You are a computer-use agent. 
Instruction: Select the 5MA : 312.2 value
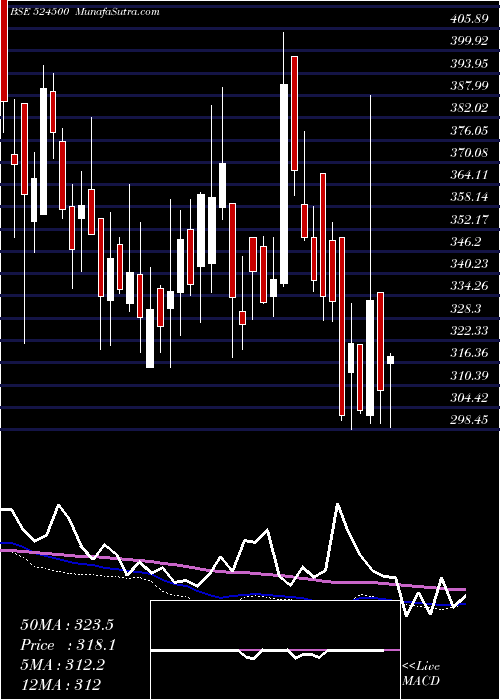[63, 665]
